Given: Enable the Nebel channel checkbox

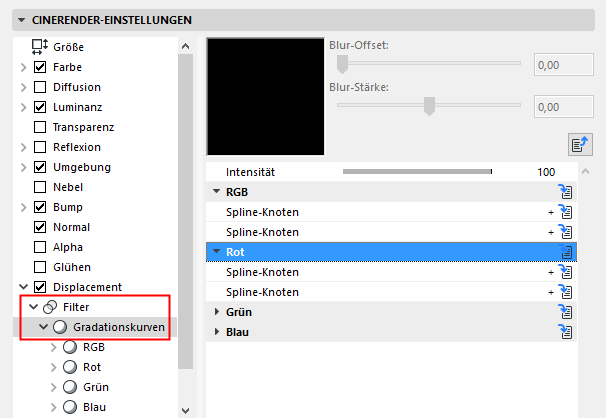Looking at the screenshot, I should pyautogui.click(x=40, y=187).
